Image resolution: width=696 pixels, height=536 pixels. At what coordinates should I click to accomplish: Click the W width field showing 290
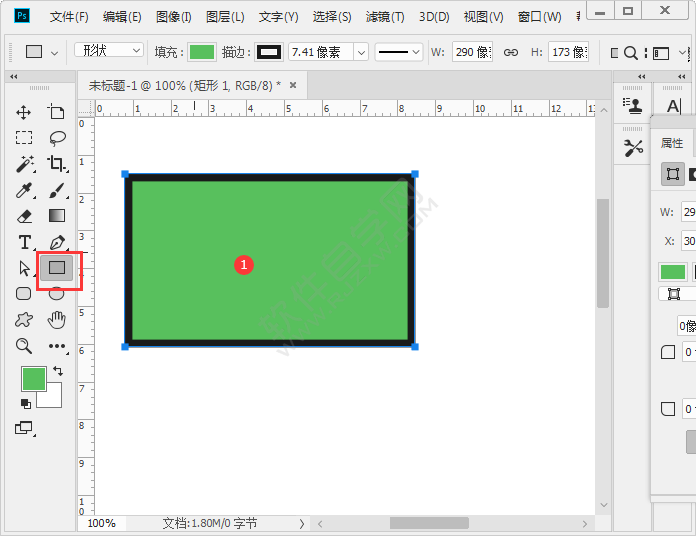point(472,52)
